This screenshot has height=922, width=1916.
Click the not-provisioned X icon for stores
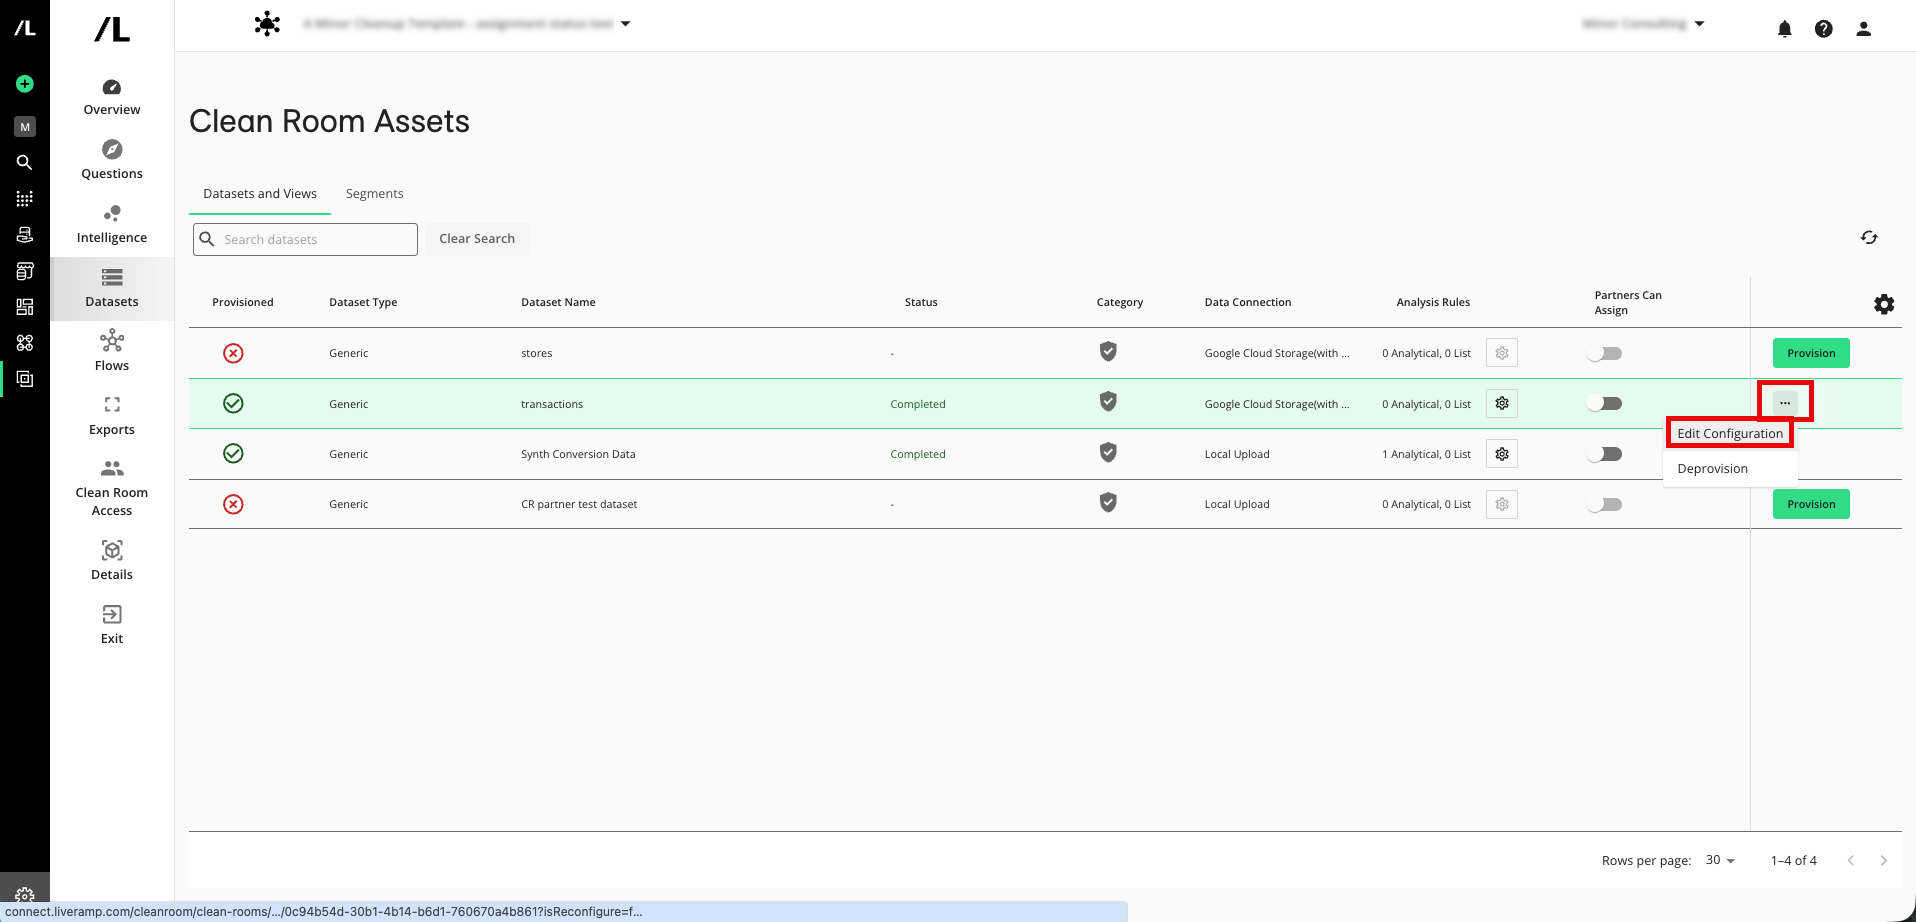233,353
